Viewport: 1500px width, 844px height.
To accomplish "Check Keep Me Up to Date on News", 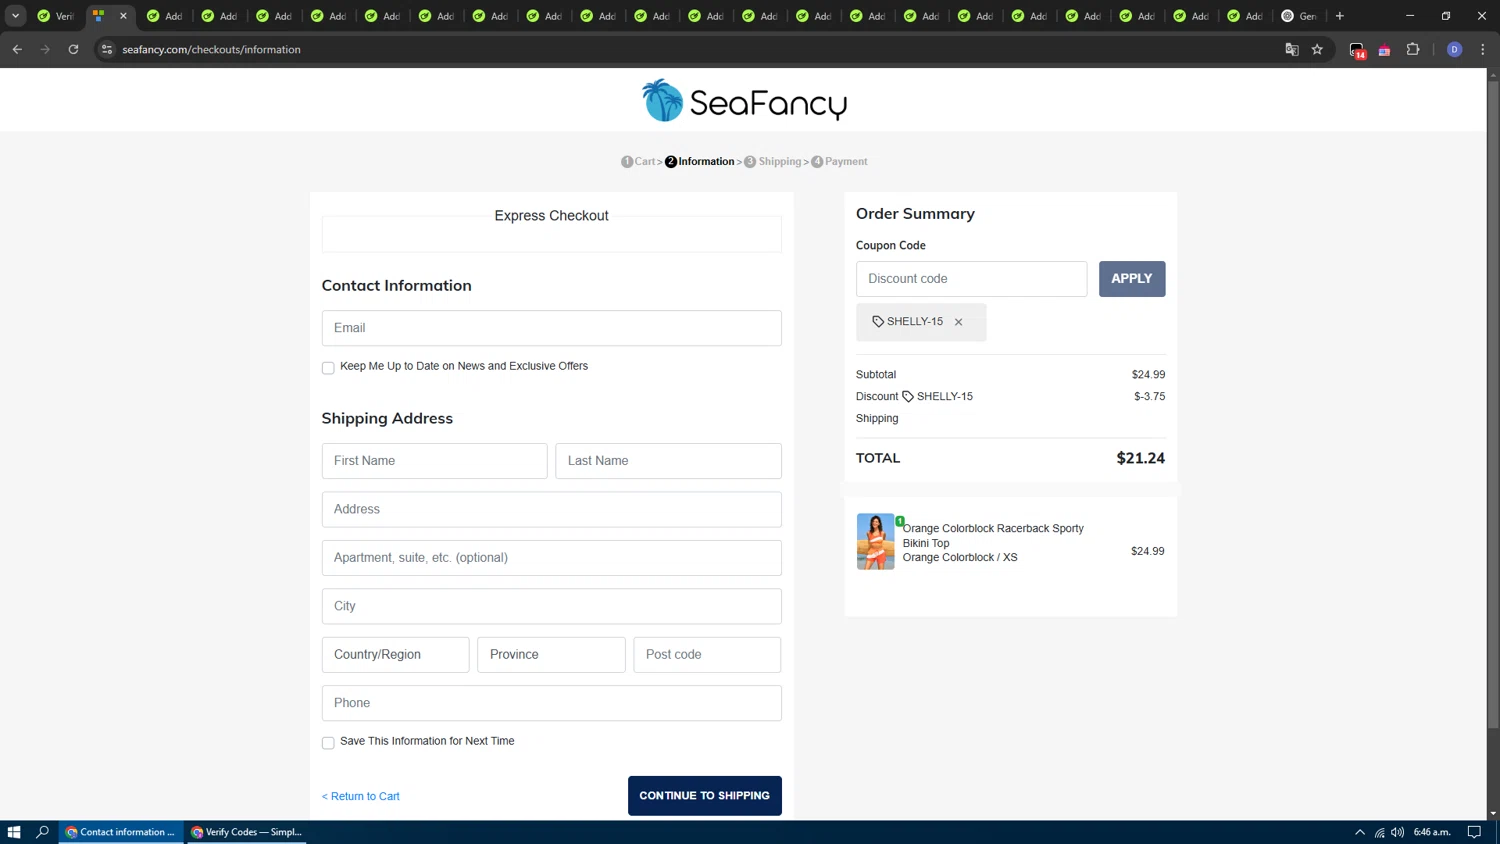I will click(x=328, y=368).
